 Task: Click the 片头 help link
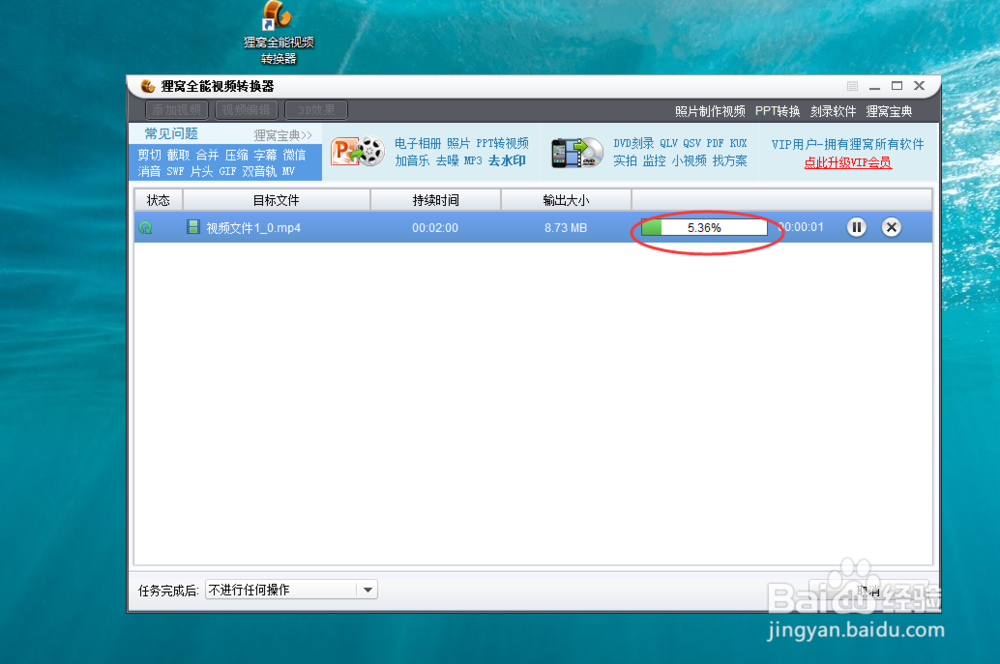point(202,171)
